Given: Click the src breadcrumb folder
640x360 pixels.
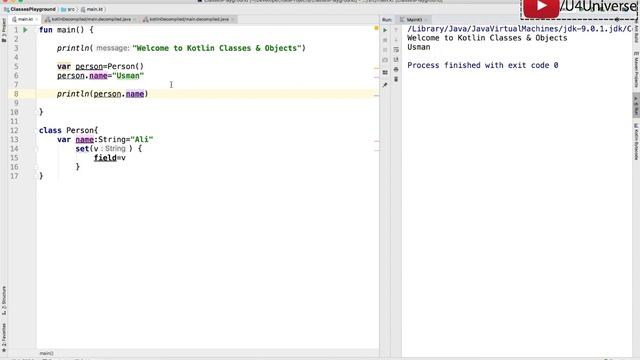Looking at the screenshot, I should (68, 9).
